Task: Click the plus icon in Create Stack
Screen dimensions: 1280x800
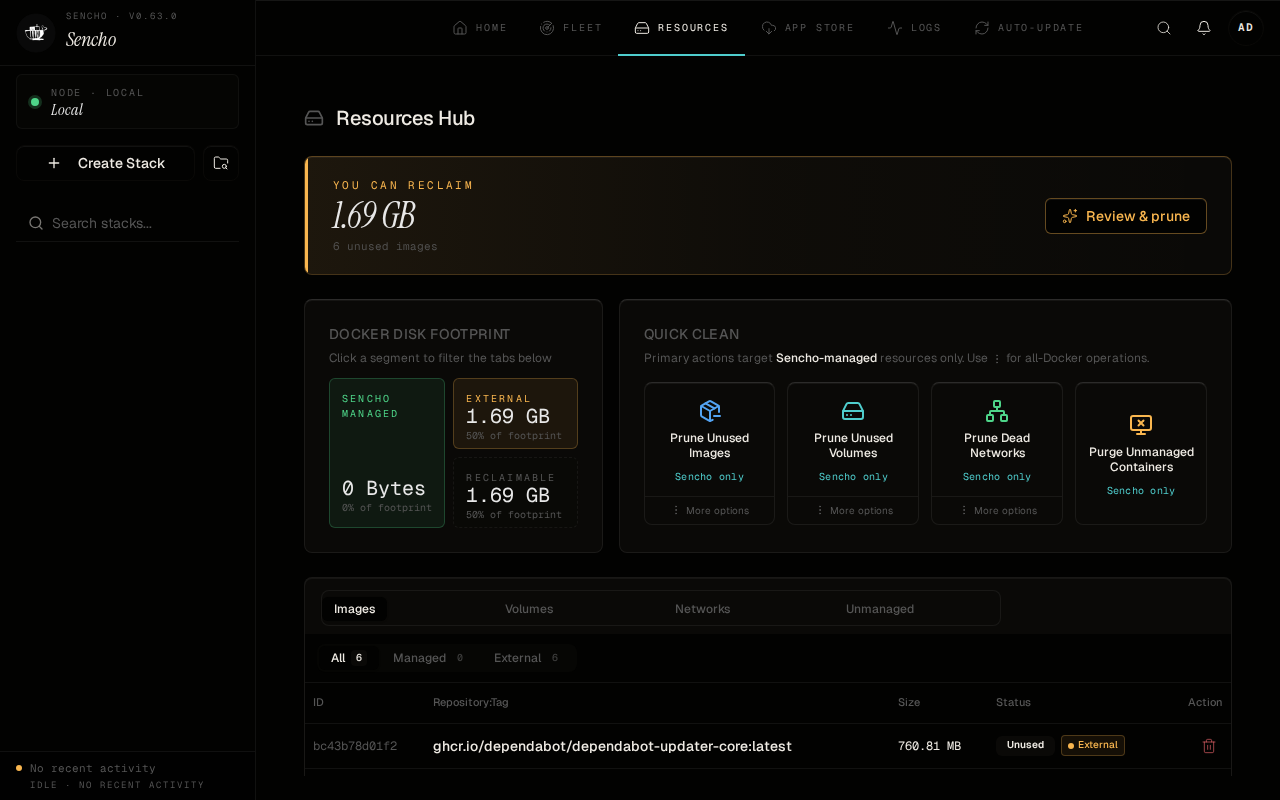Action: [x=54, y=163]
